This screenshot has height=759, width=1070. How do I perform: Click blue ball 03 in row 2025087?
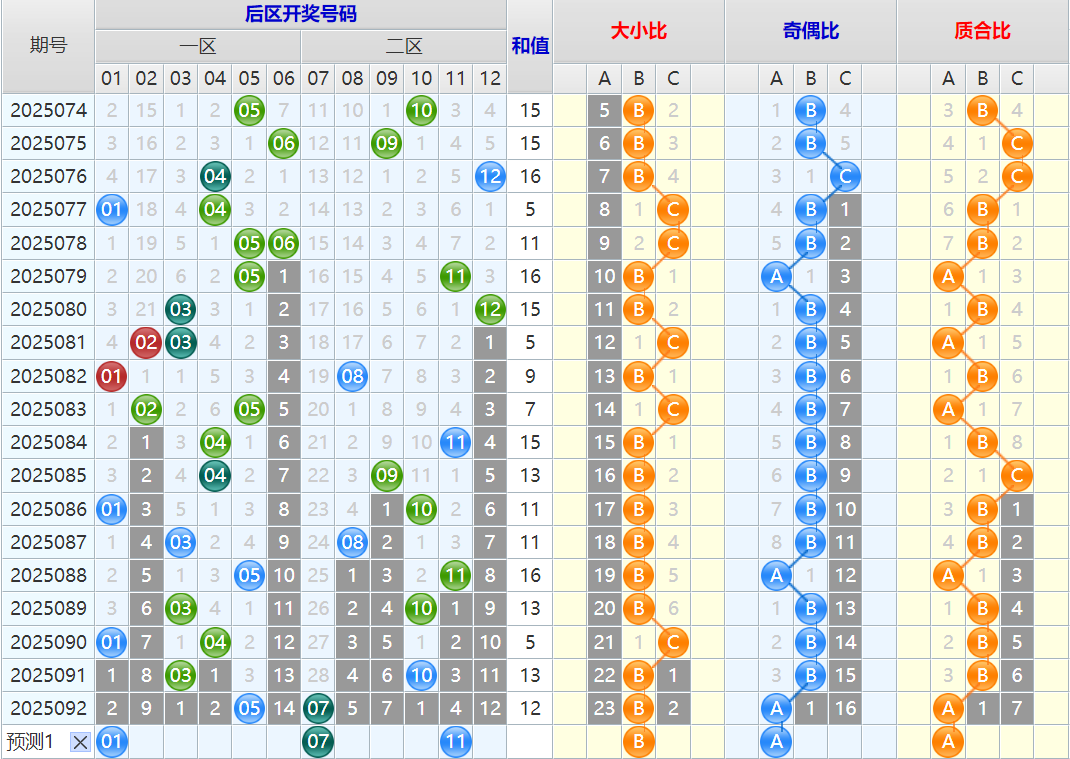point(181,542)
